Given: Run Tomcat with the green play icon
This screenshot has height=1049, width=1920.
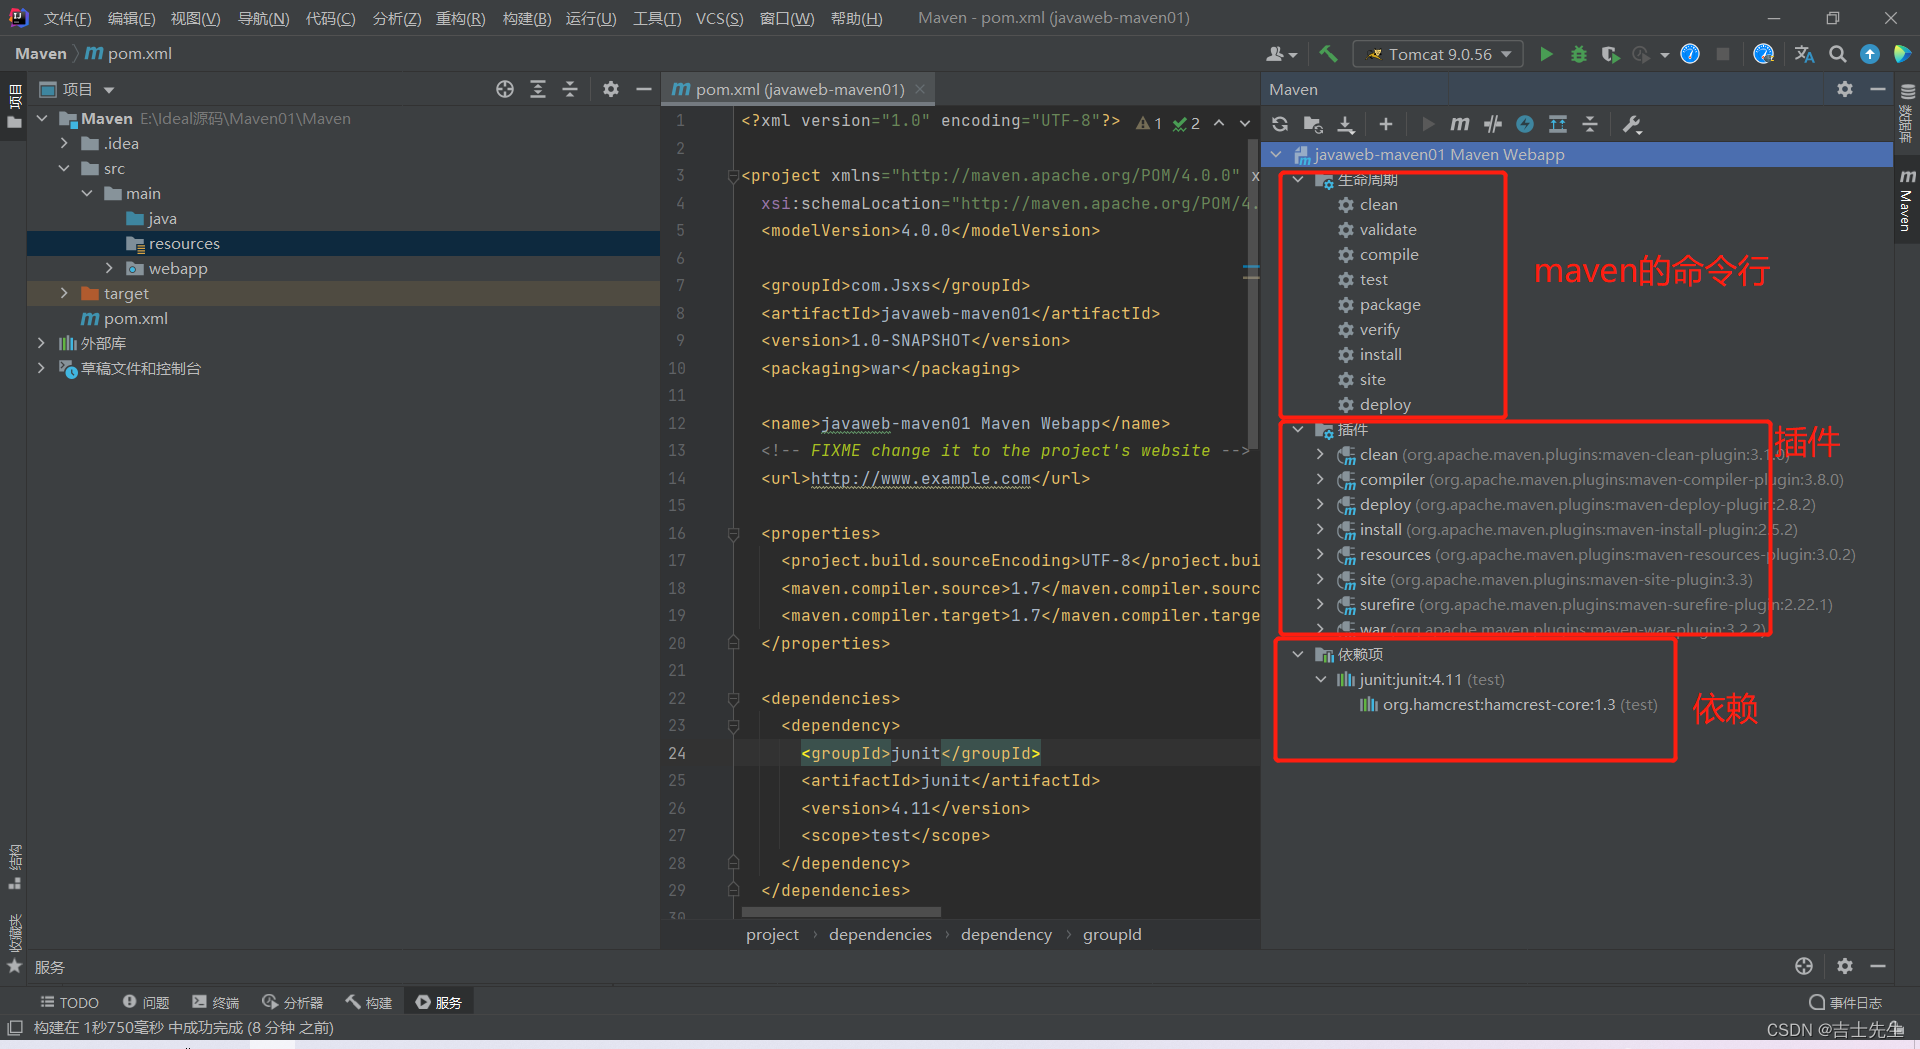Looking at the screenshot, I should pyautogui.click(x=1546, y=54).
